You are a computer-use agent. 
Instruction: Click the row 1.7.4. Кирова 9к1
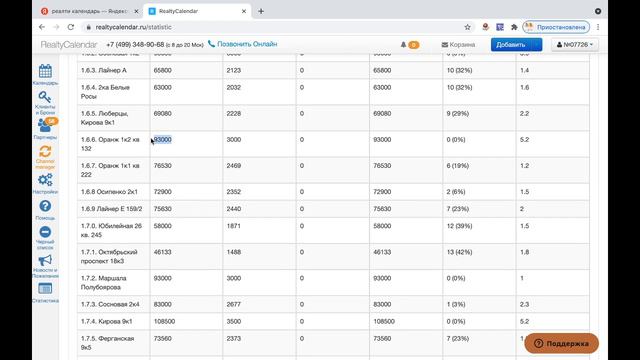click(x=333, y=322)
